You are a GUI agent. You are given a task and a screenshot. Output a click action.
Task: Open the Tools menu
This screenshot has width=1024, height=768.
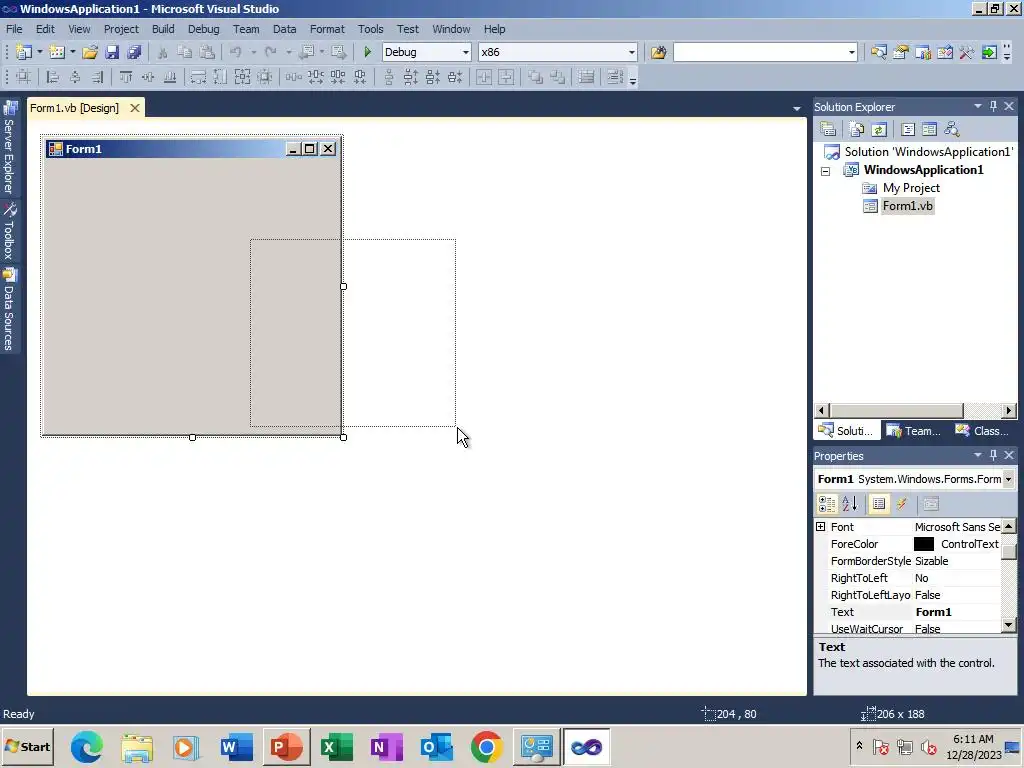(x=370, y=29)
